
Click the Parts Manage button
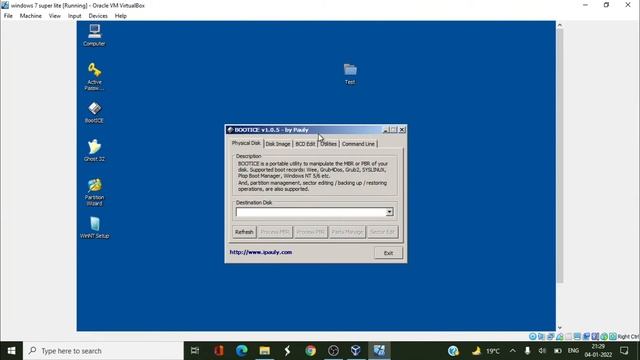347,232
